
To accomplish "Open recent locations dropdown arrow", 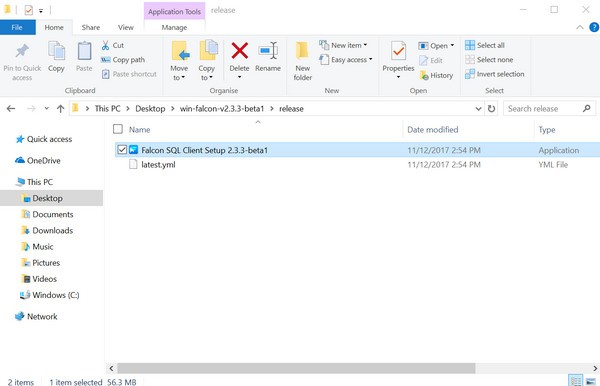I will click(x=46, y=109).
